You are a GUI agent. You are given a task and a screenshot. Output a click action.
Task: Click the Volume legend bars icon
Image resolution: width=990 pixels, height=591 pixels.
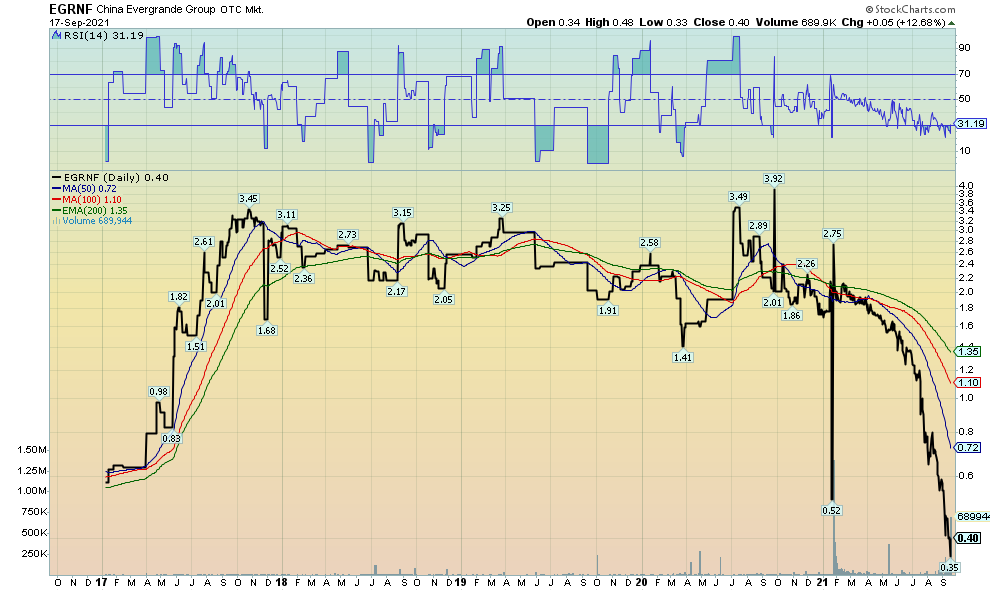54,220
